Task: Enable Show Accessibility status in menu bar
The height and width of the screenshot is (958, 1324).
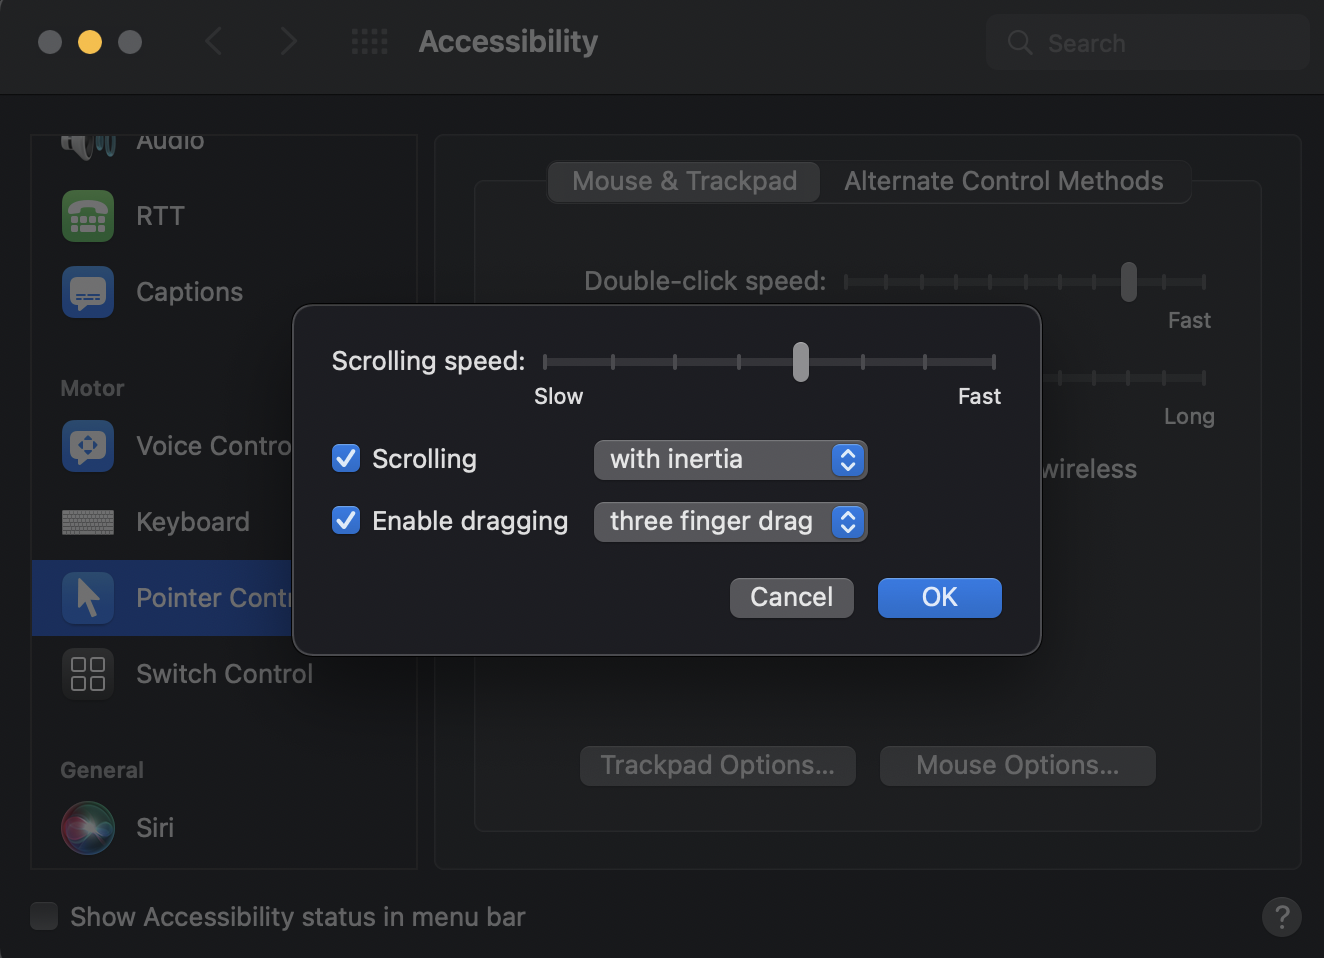Action: tap(44, 916)
